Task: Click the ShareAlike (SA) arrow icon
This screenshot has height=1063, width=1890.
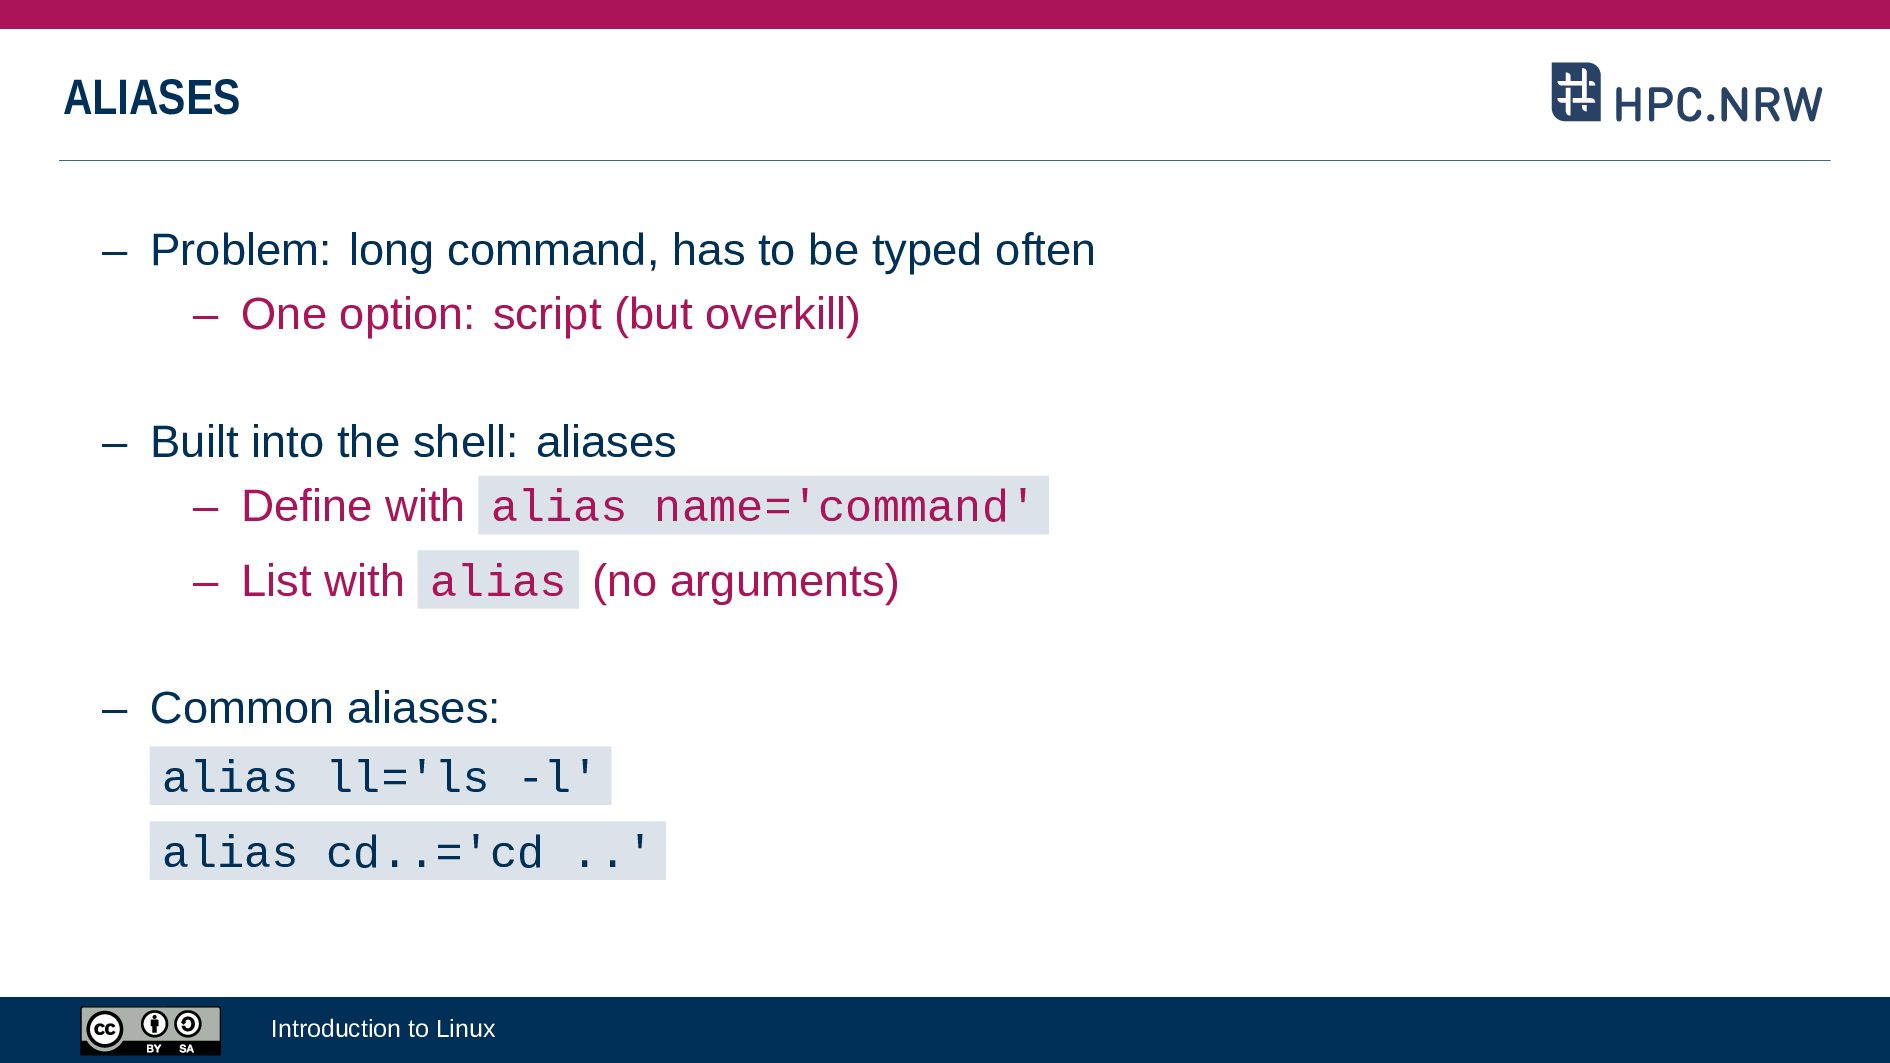Action: [188, 1023]
